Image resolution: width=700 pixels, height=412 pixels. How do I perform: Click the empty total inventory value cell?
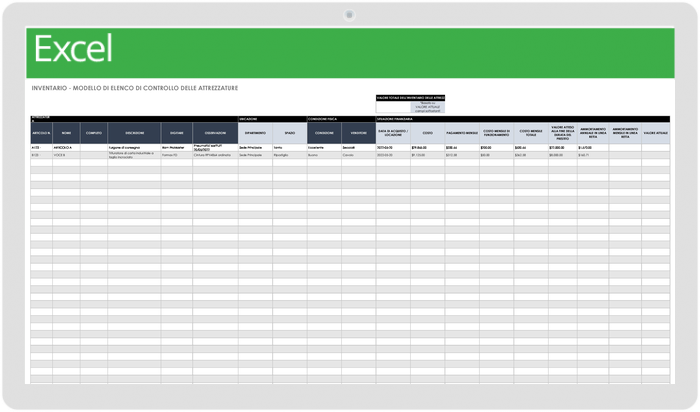coord(393,107)
